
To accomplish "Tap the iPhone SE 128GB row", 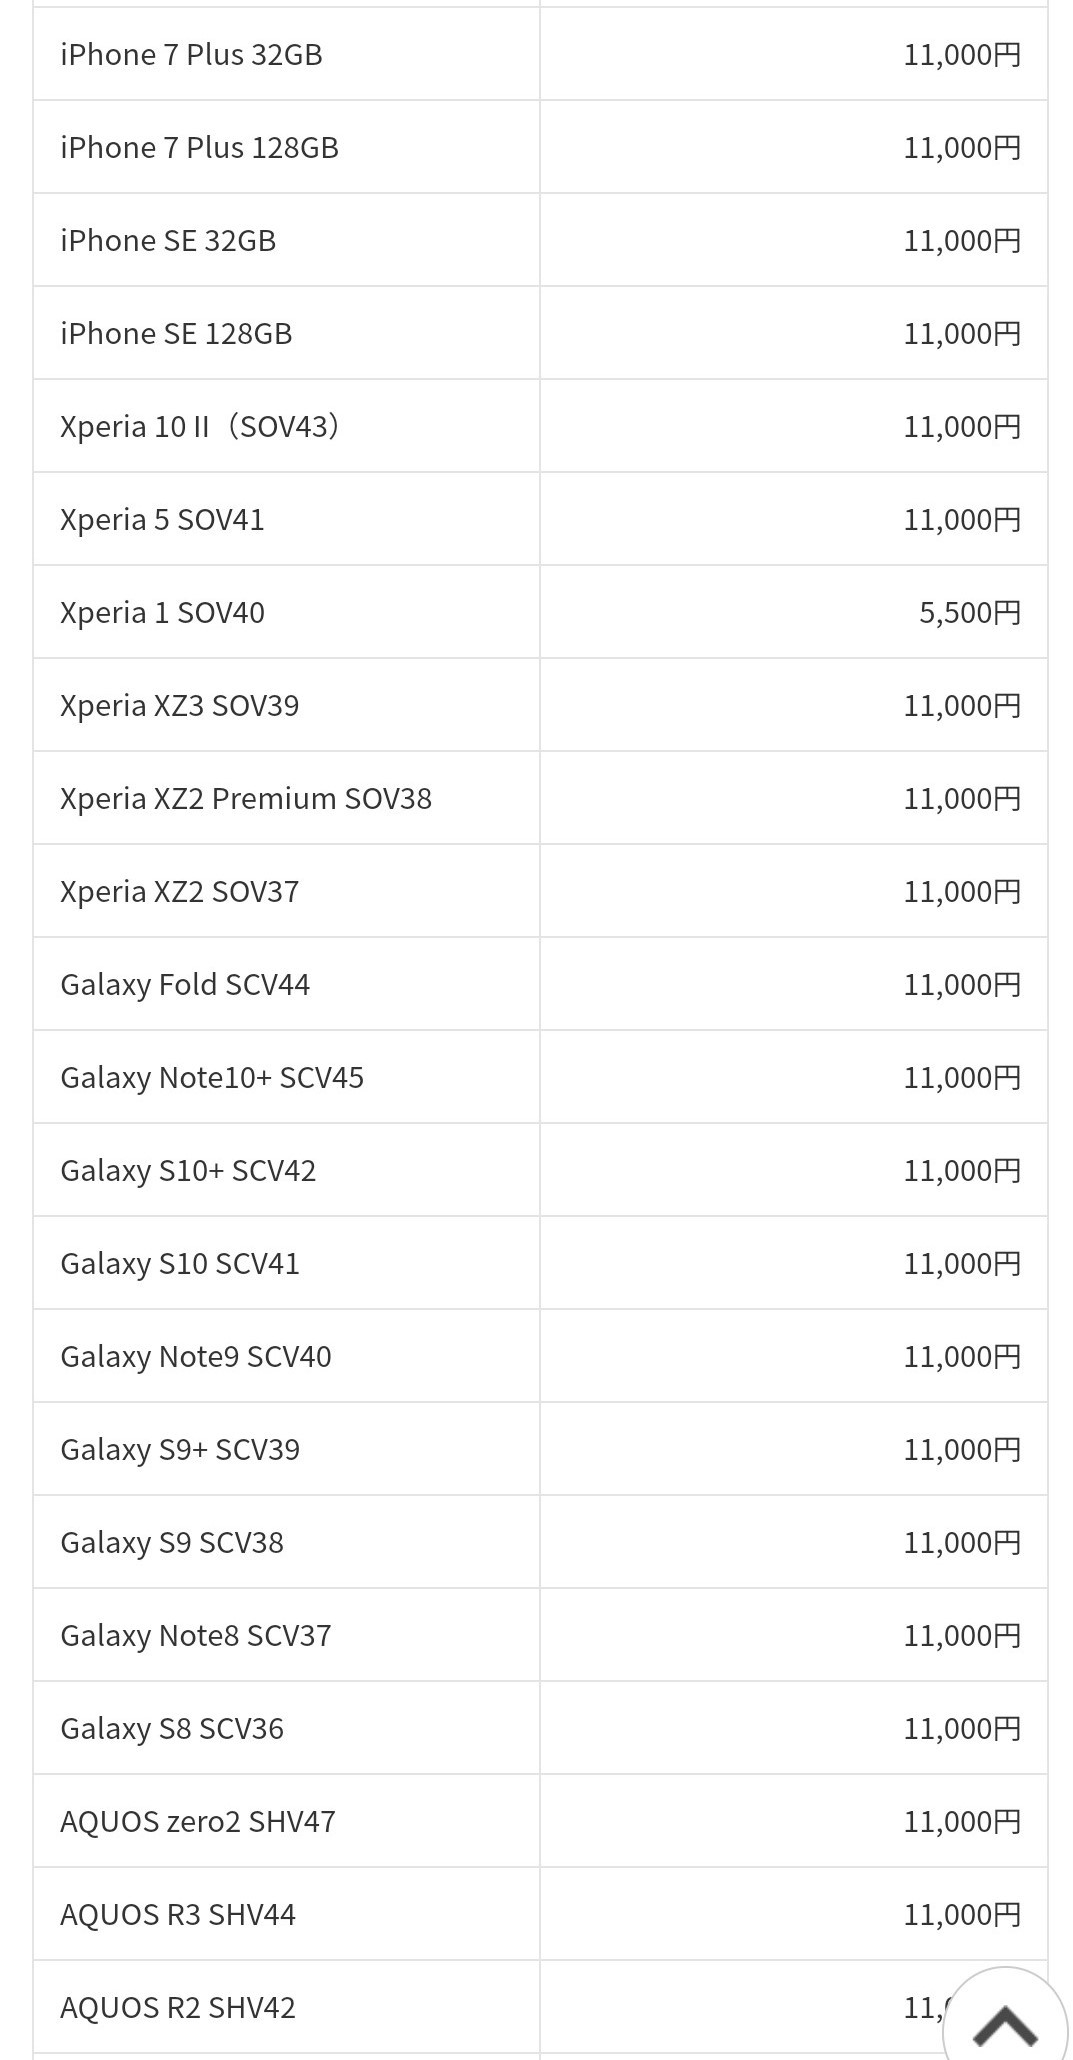I will [176, 334].
